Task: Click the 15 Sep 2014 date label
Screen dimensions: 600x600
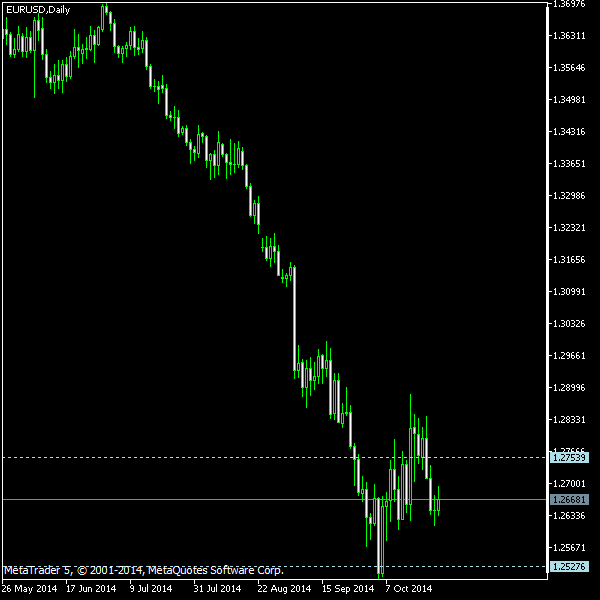Action: pyautogui.click(x=348, y=589)
